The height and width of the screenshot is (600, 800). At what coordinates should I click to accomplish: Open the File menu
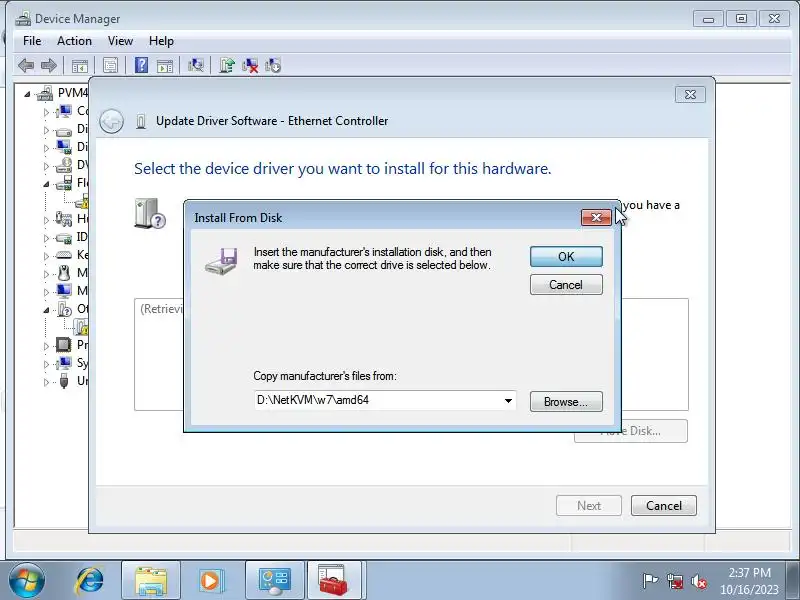point(32,41)
